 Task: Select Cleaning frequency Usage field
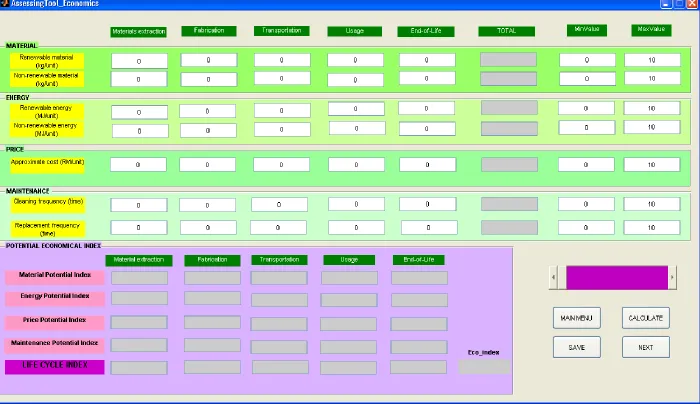[x=356, y=204]
